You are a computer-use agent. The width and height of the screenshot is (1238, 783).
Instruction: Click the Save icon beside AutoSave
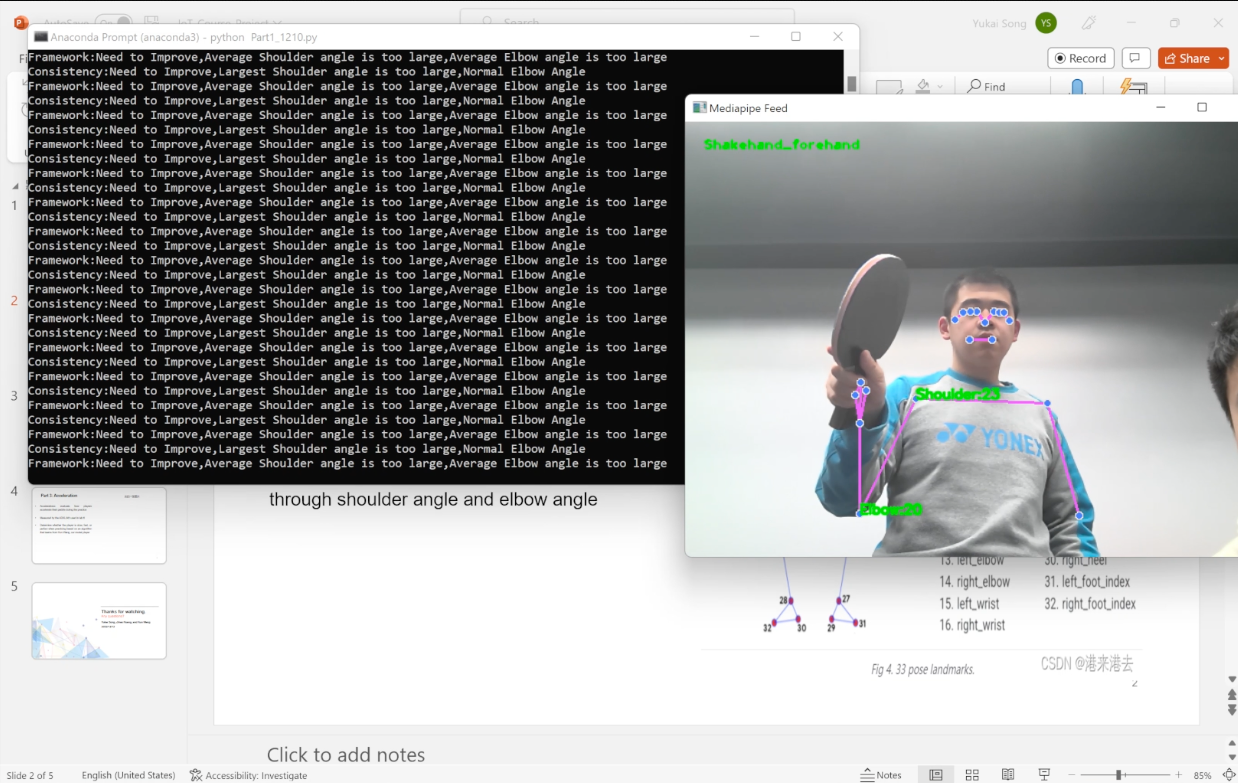152,21
